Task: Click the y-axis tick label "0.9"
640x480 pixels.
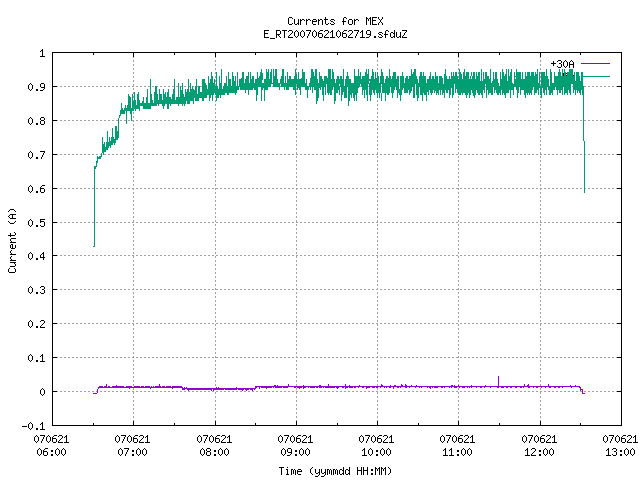Action: pyautogui.click(x=36, y=87)
